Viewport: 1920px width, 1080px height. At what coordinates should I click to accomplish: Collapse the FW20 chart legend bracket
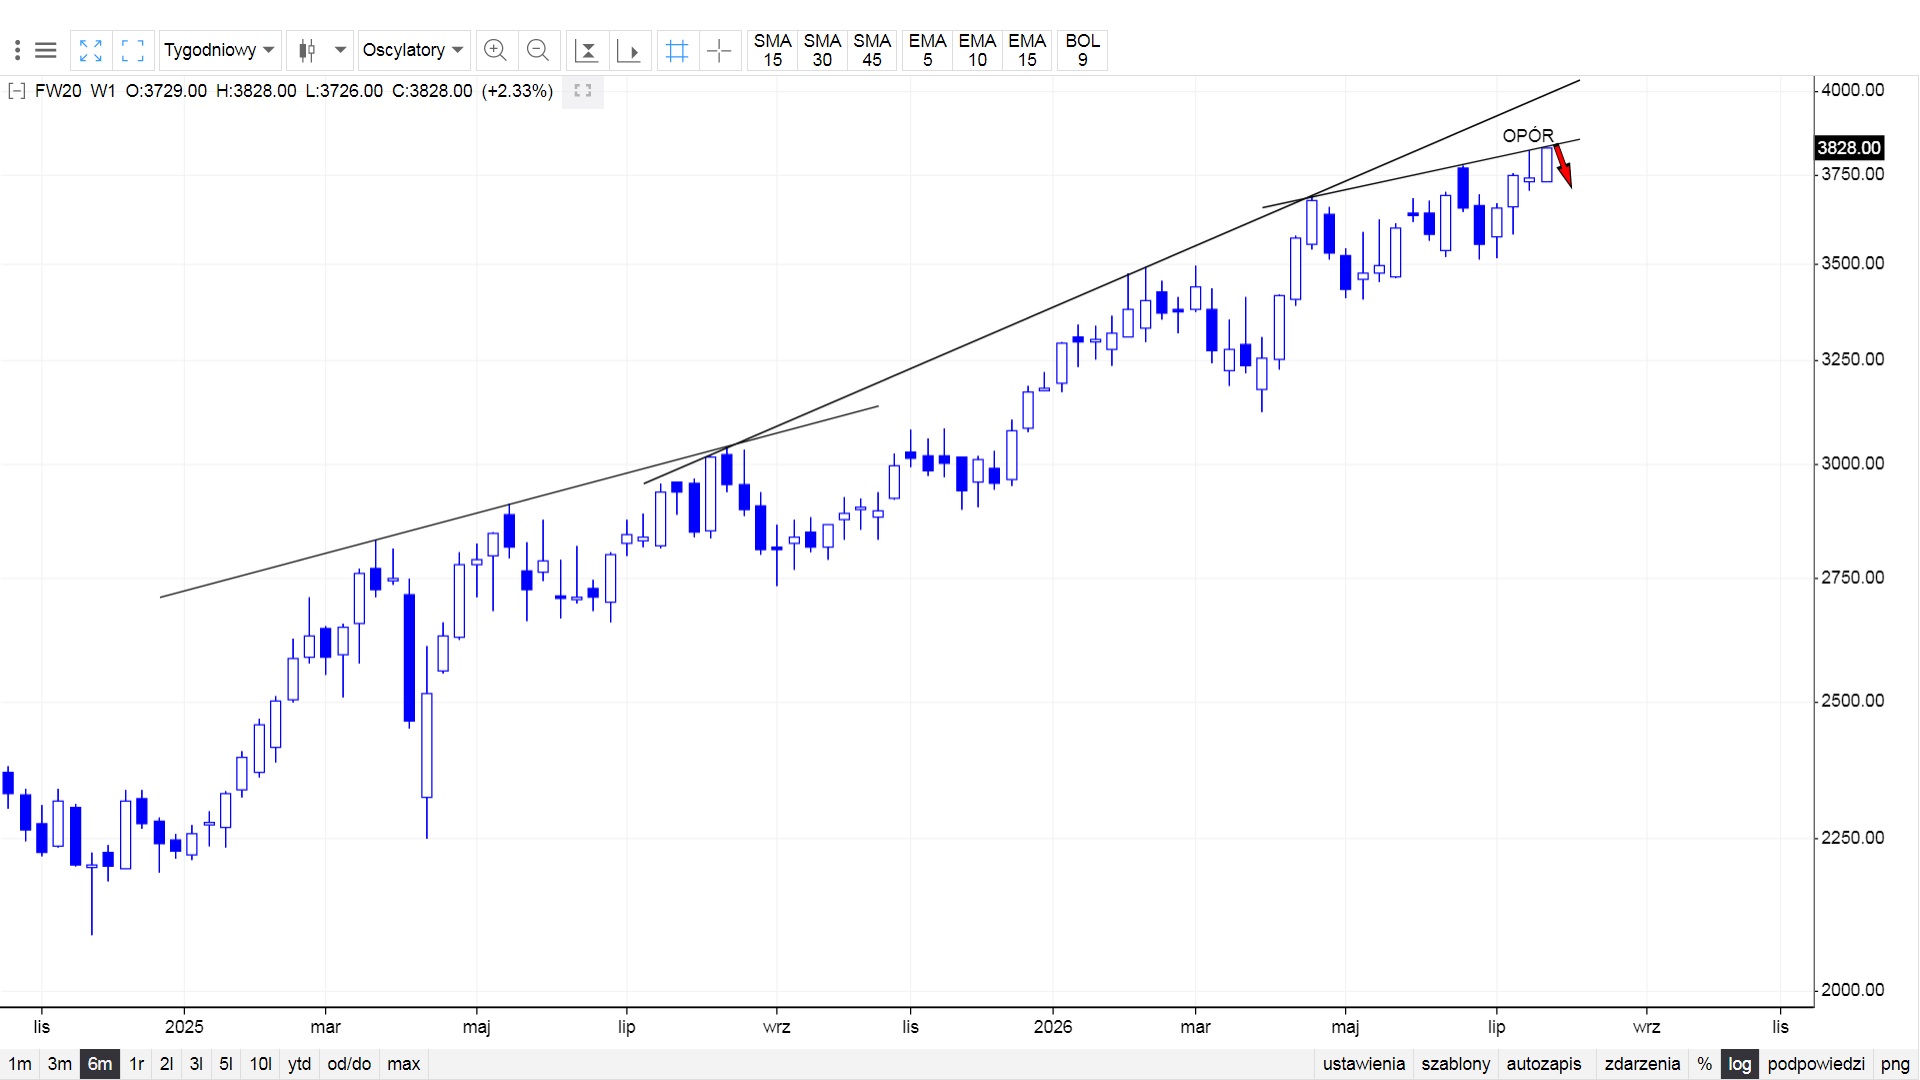[16, 91]
